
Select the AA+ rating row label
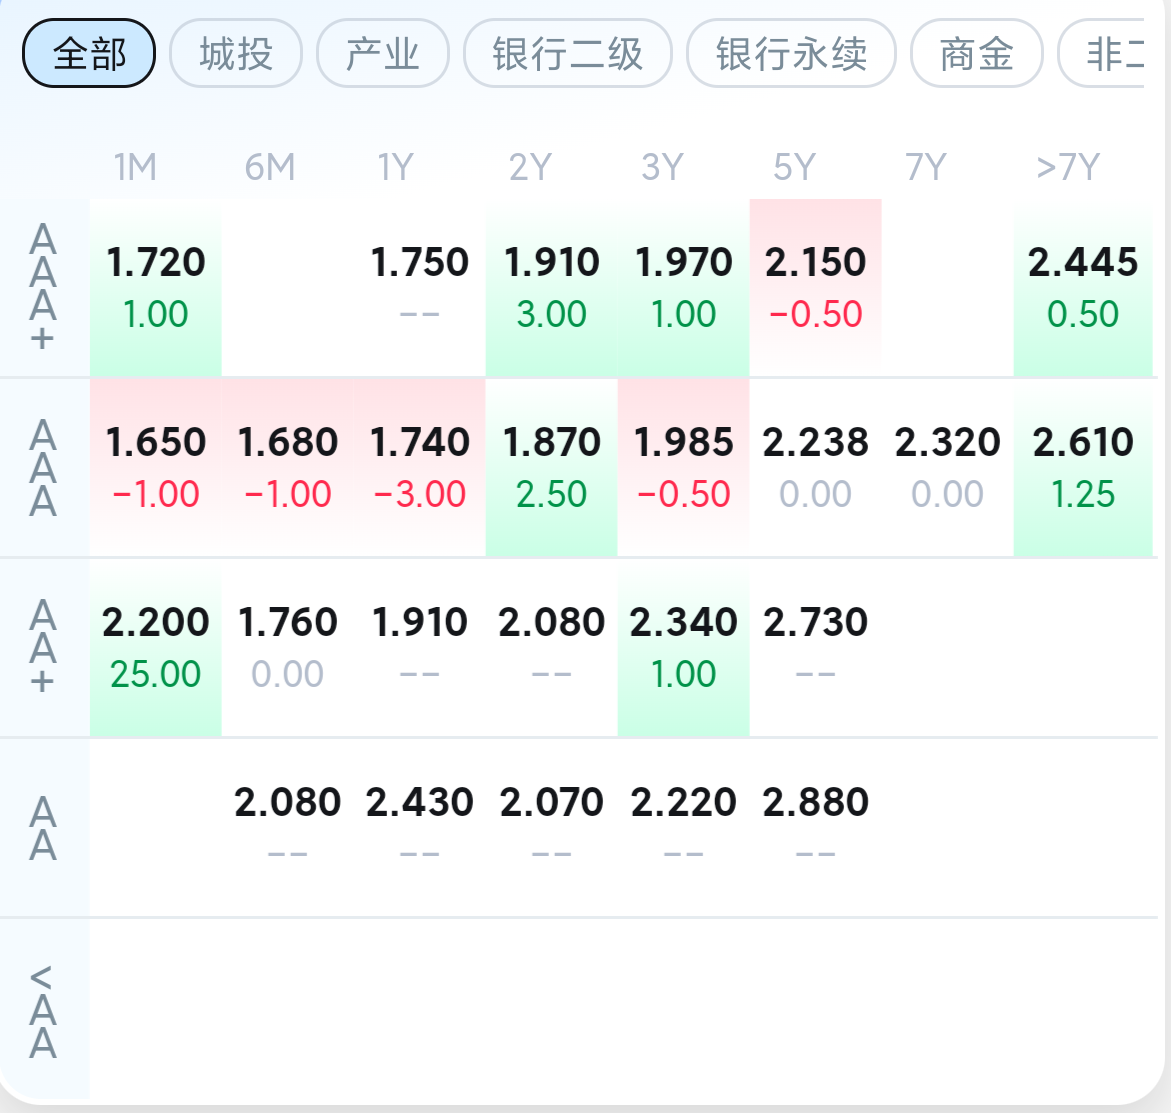coord(43,647)
